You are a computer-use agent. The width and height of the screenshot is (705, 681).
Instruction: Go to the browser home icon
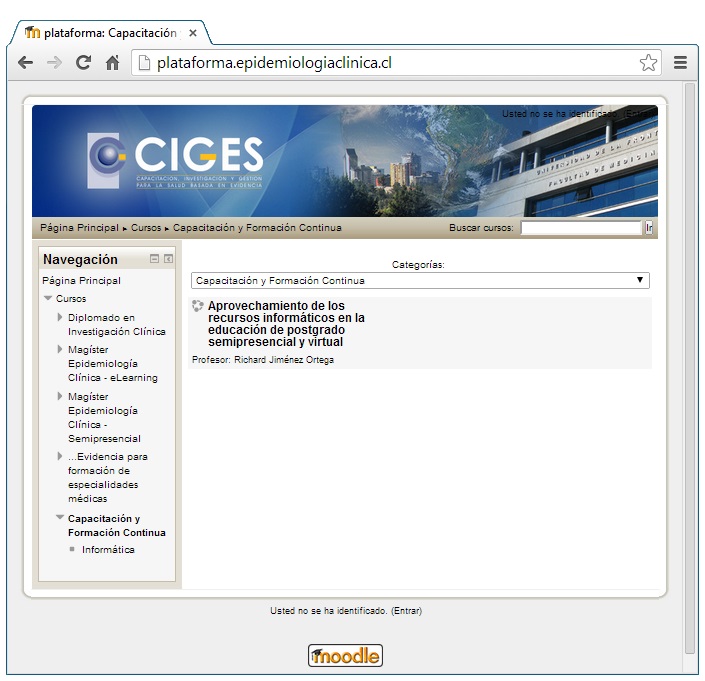pyautogui.click(x=112, y=62)
